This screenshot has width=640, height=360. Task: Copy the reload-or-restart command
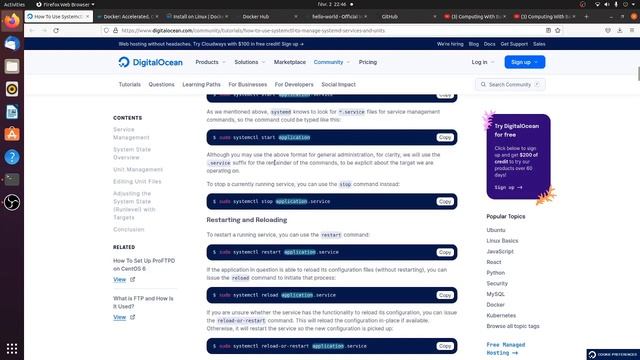pos(445,346)
